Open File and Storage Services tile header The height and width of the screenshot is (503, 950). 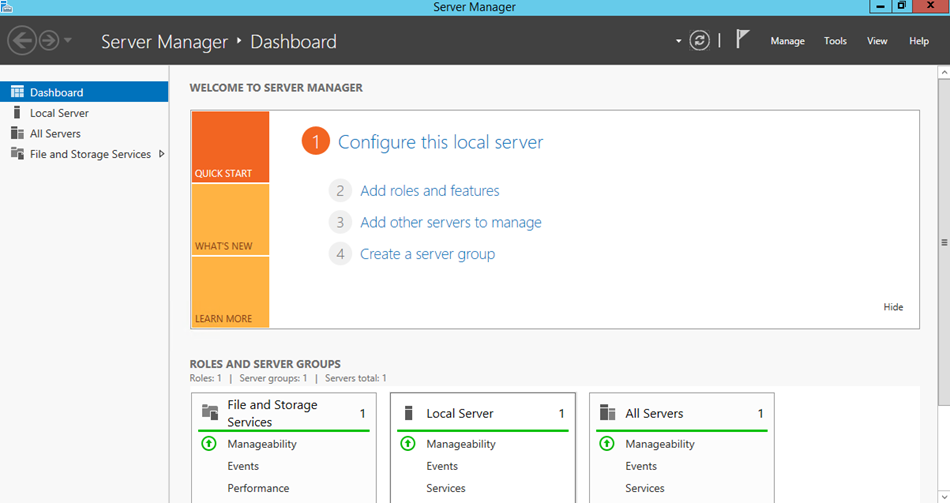[x=284, y=413]
